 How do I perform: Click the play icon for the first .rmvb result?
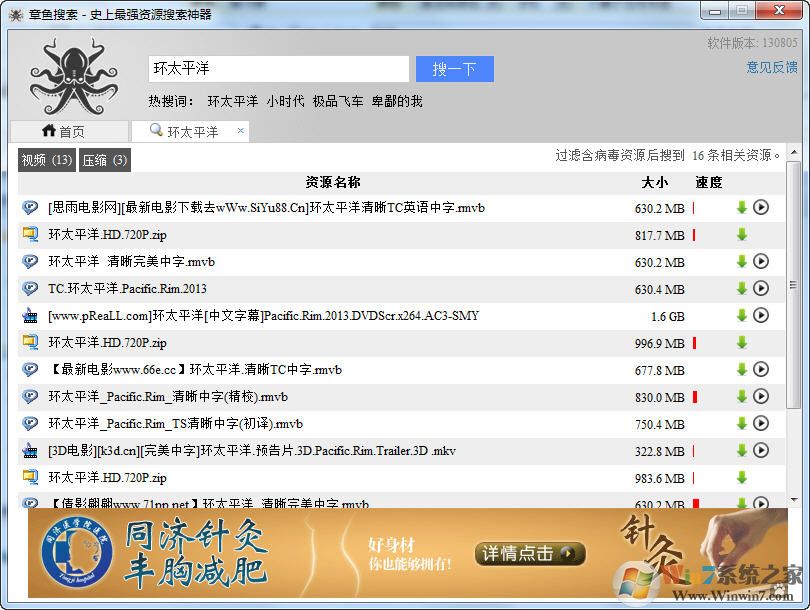[763, 208]
